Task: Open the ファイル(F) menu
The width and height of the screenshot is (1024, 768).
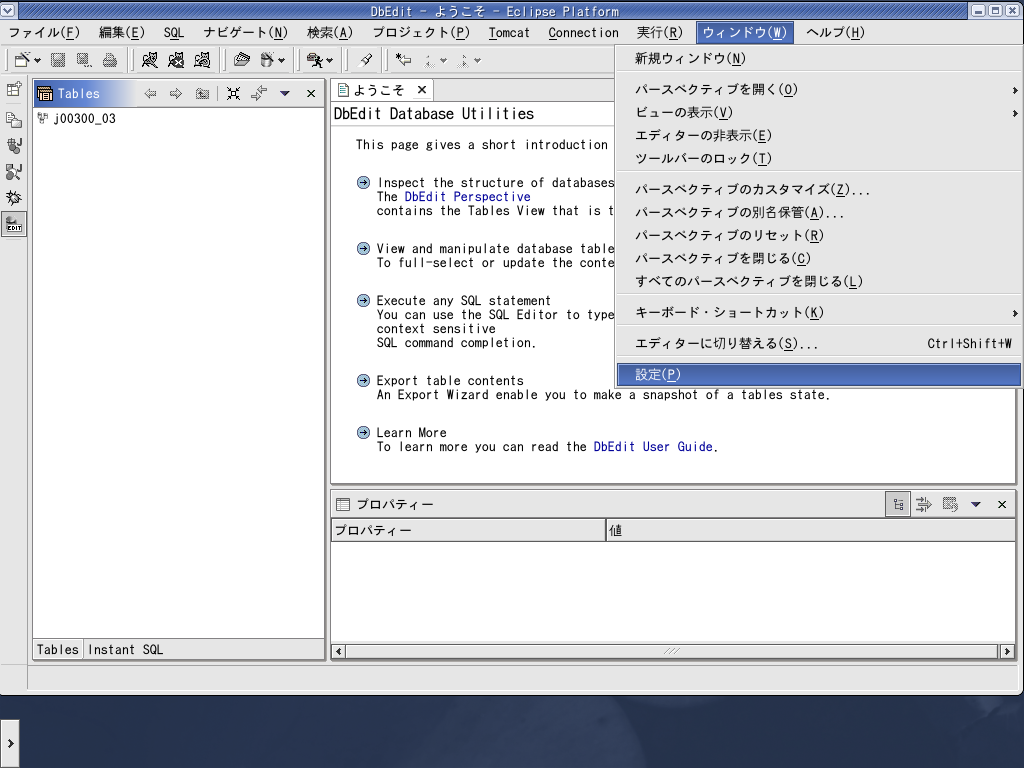Action: click(x=44, y=33)
